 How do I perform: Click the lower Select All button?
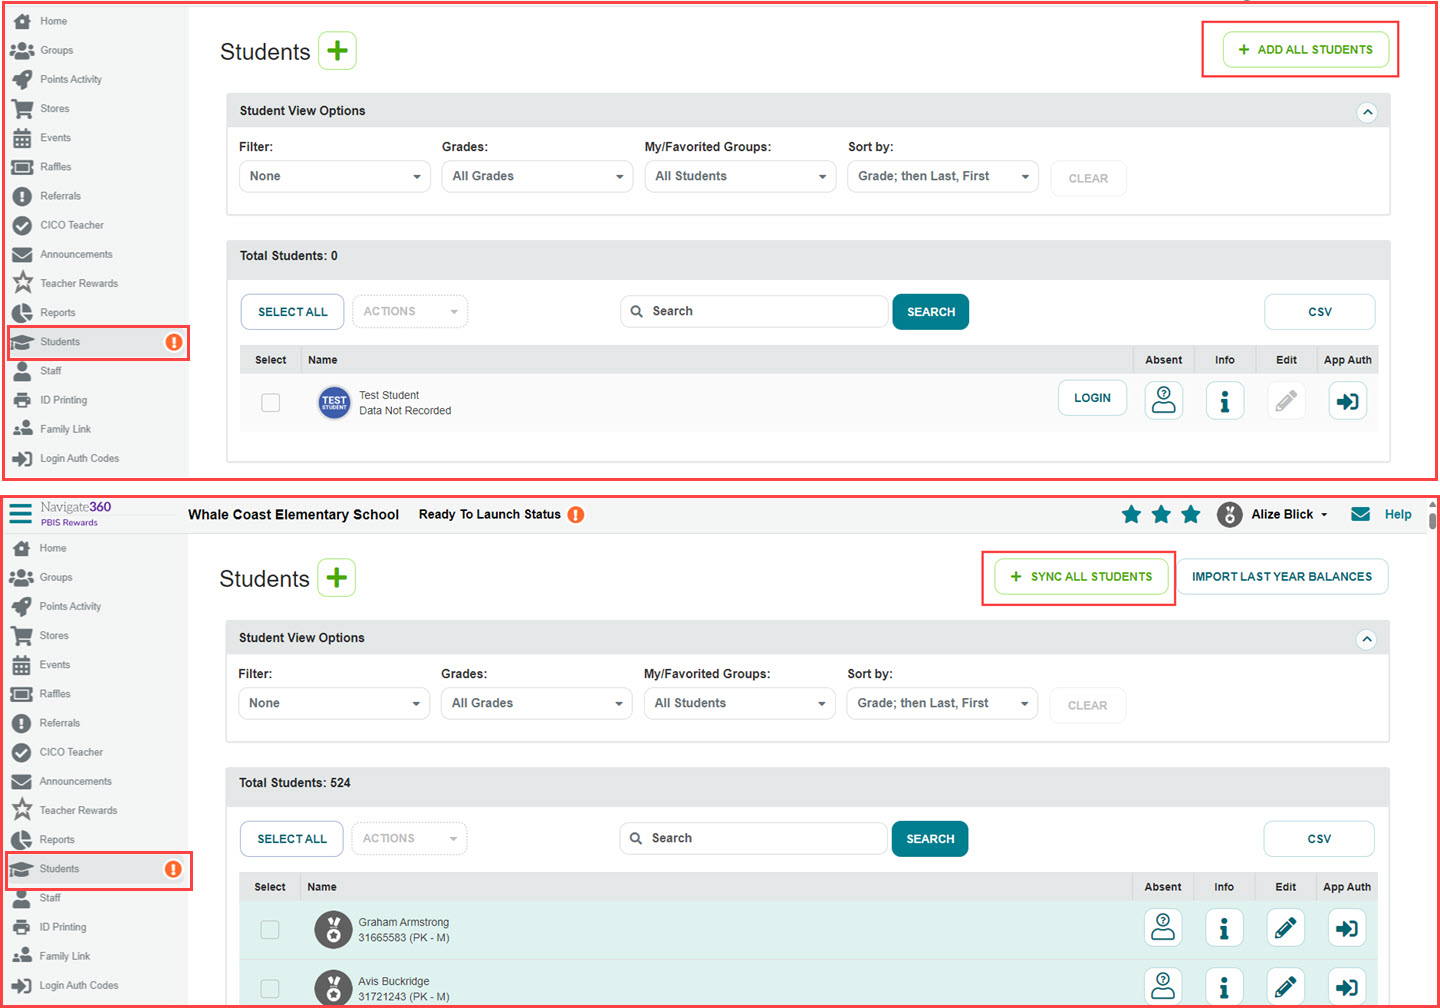pyautogui.click(x=292, y=838)
